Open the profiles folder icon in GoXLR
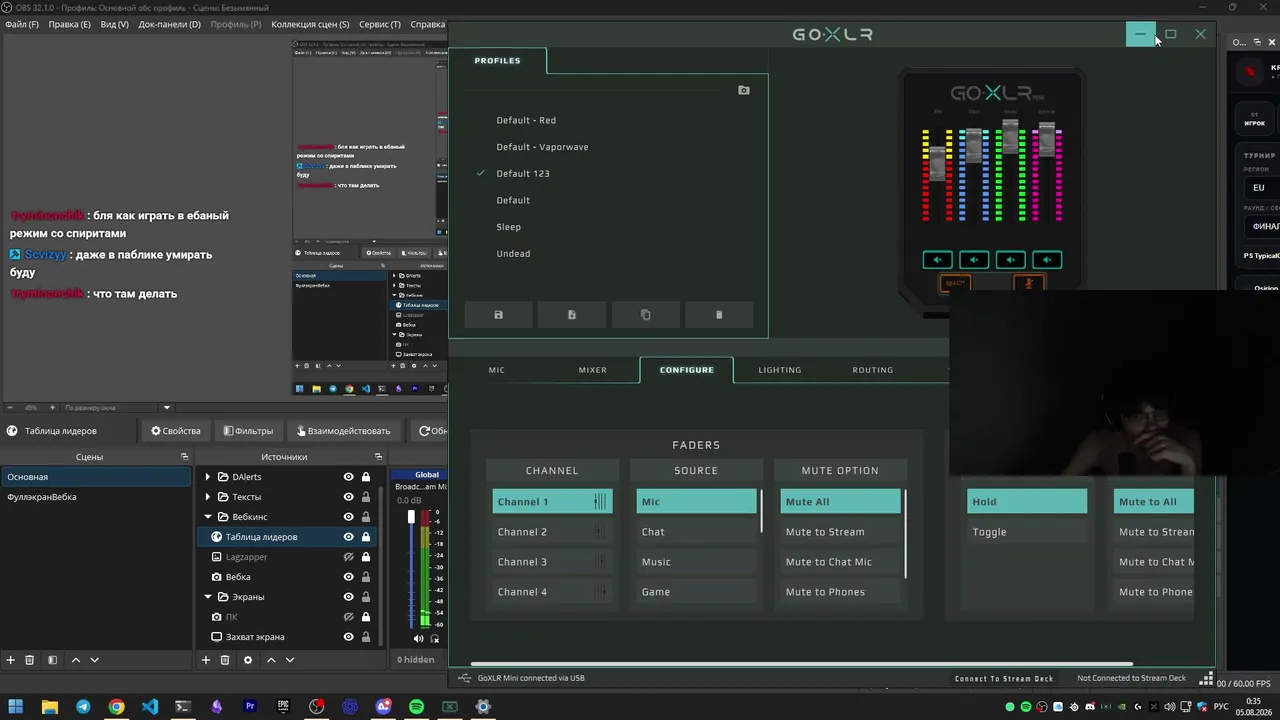 point(744,90)
